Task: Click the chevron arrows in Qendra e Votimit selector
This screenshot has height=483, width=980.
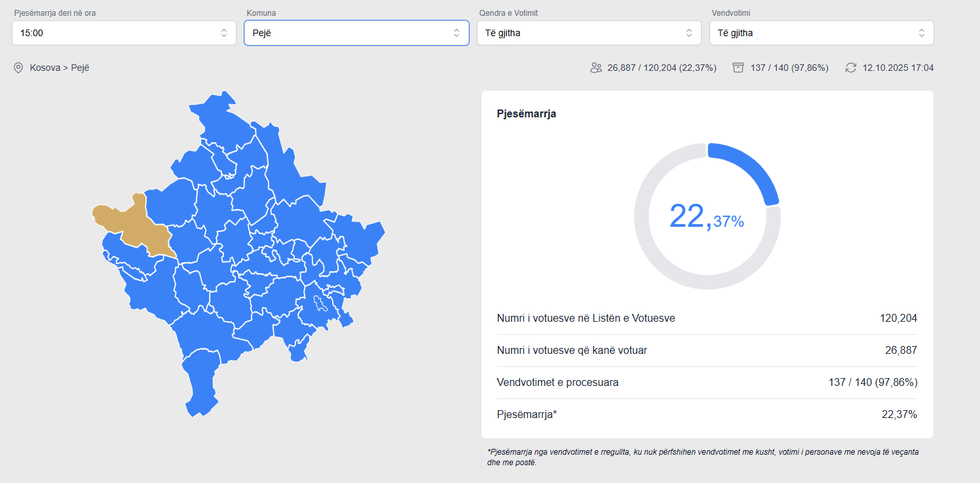Action: point(689,33)
